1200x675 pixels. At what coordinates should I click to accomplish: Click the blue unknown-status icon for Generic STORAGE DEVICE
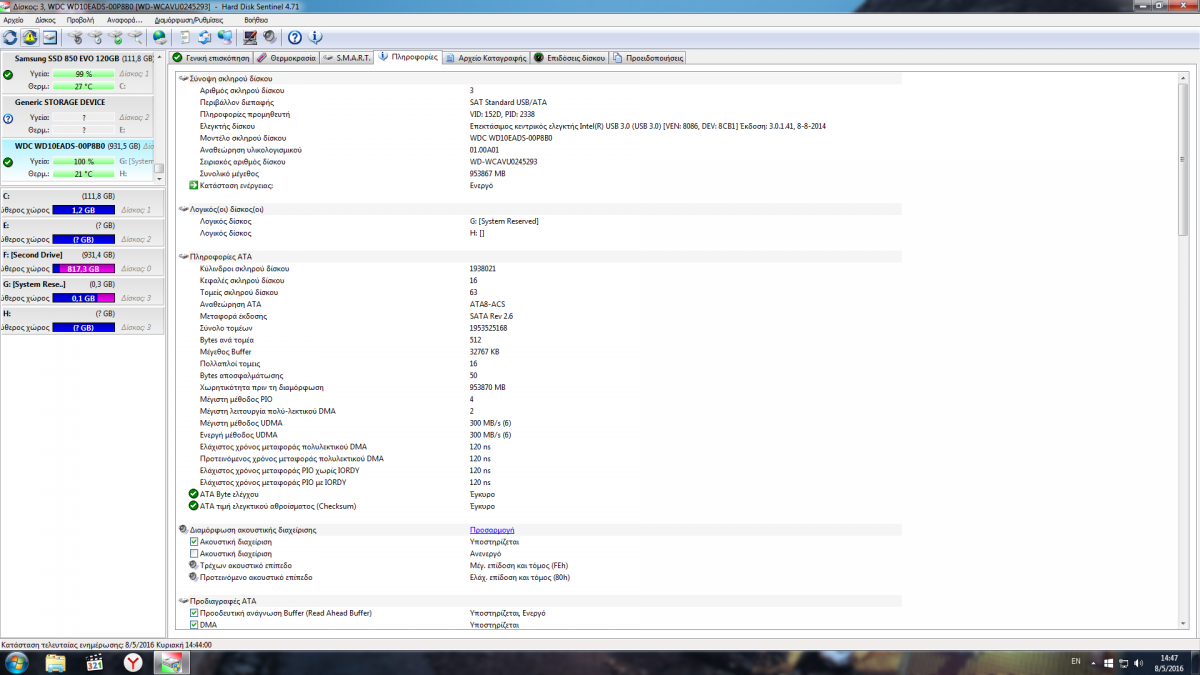(8, 118)
